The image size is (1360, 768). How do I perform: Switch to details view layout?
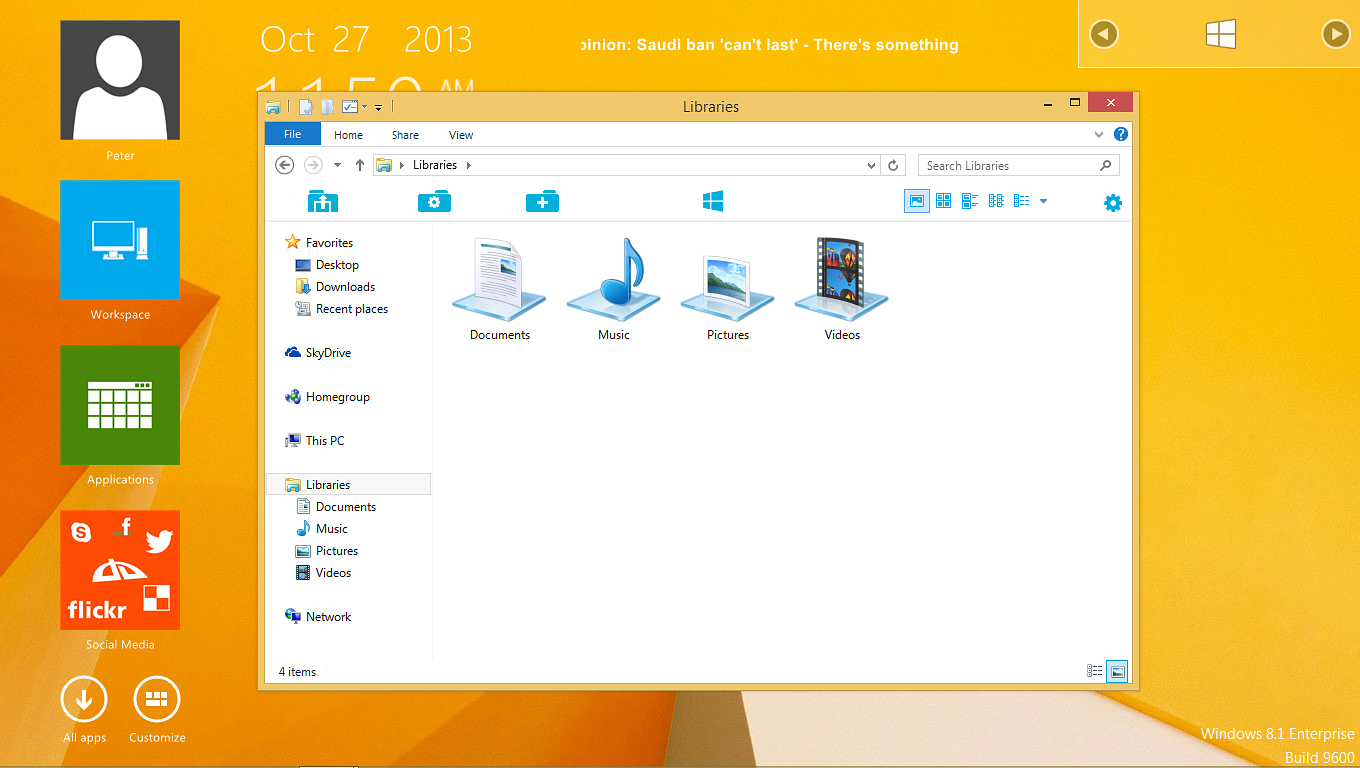click(x=1018, y=200)
